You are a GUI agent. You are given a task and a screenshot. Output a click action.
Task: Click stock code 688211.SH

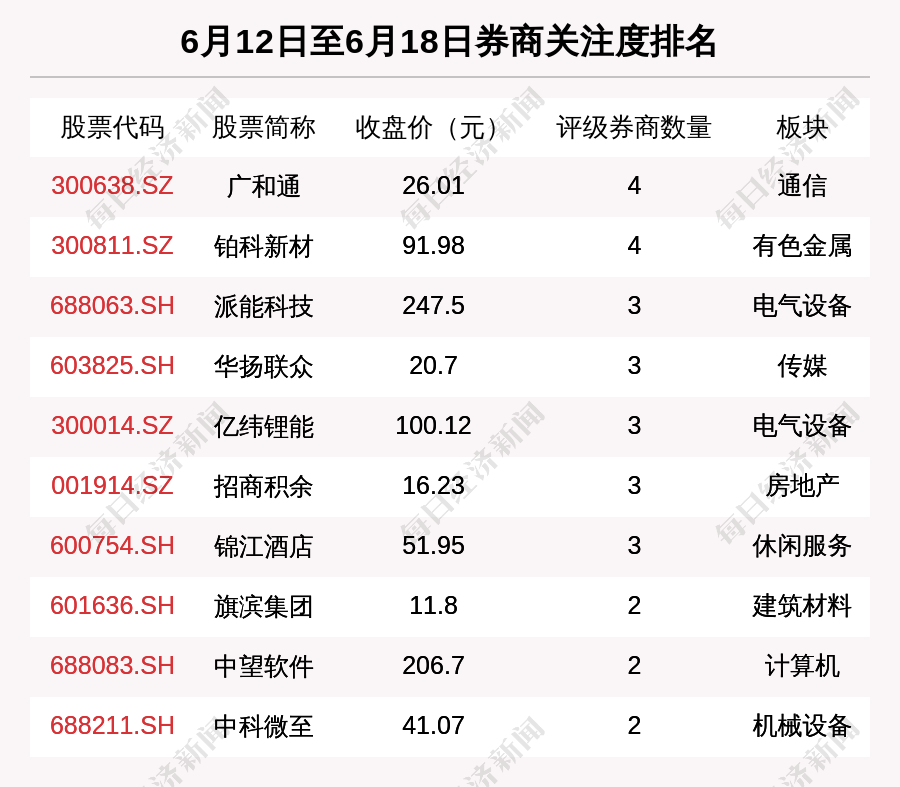(112, 726)
